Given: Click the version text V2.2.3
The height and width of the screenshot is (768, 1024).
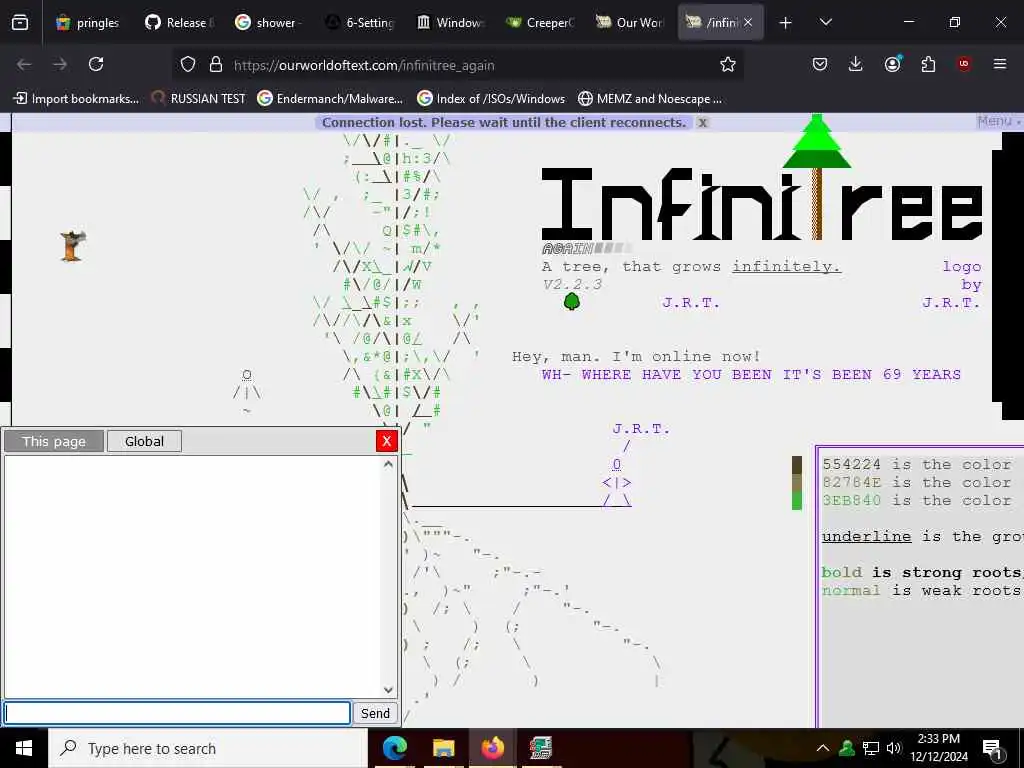Looking at the screenshot, I should click(x=572, y=285).
